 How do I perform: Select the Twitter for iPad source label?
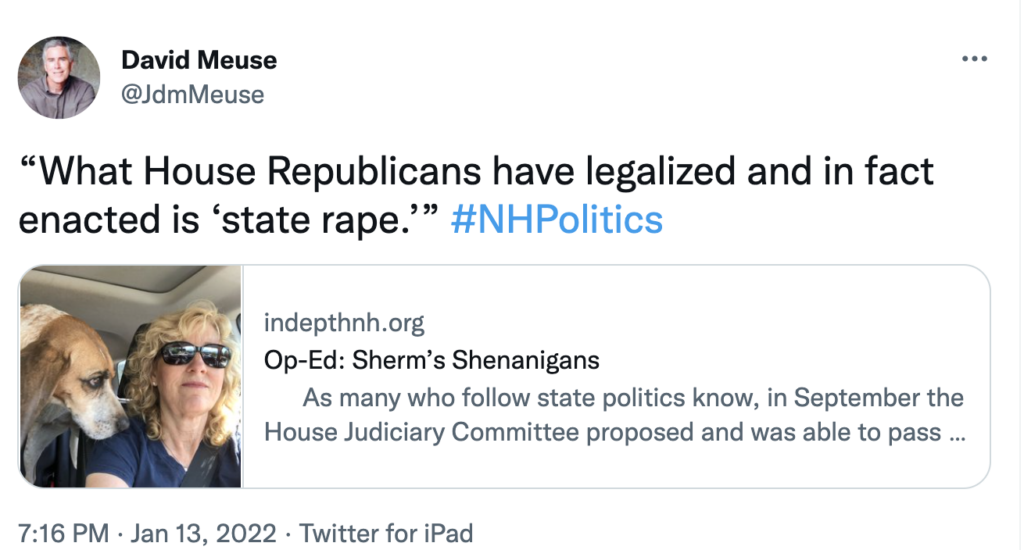386,533
